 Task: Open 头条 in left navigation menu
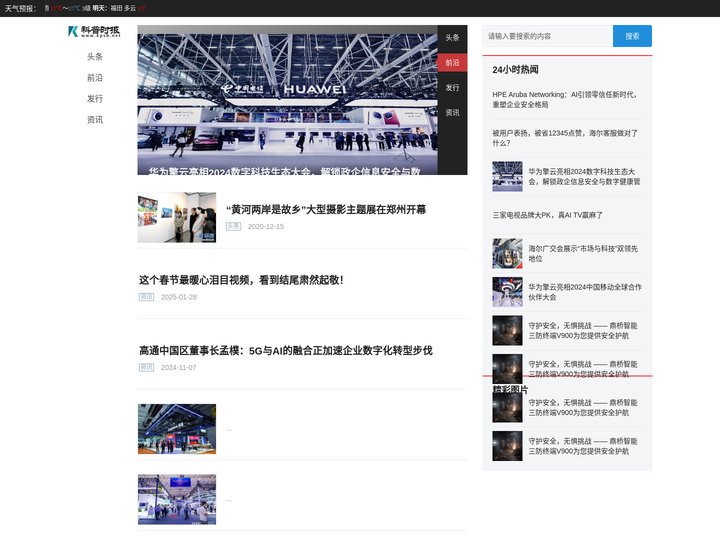tap(95, 56)
